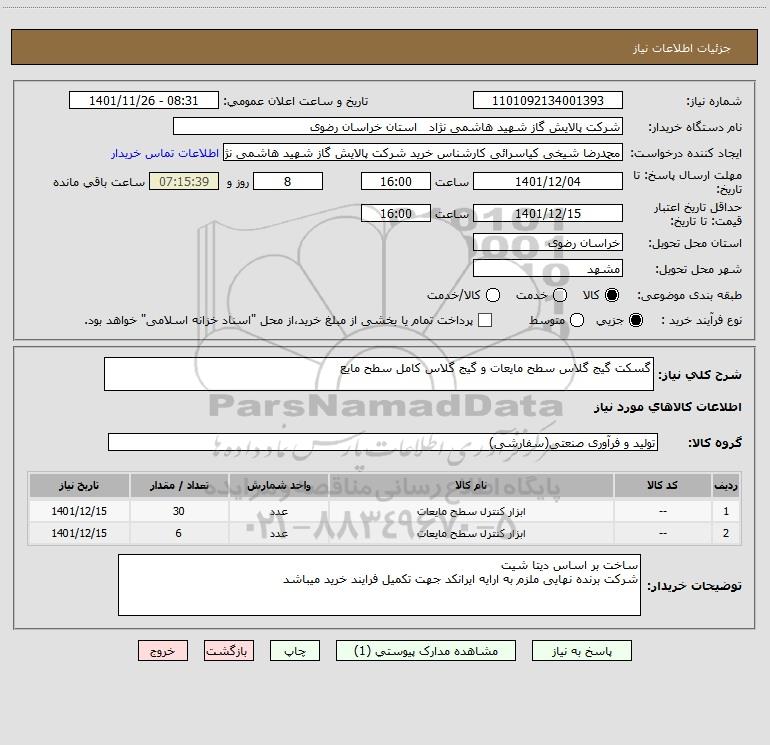
Task: Click the delivery province خراسان رضوی field
Action: point(548,243)
